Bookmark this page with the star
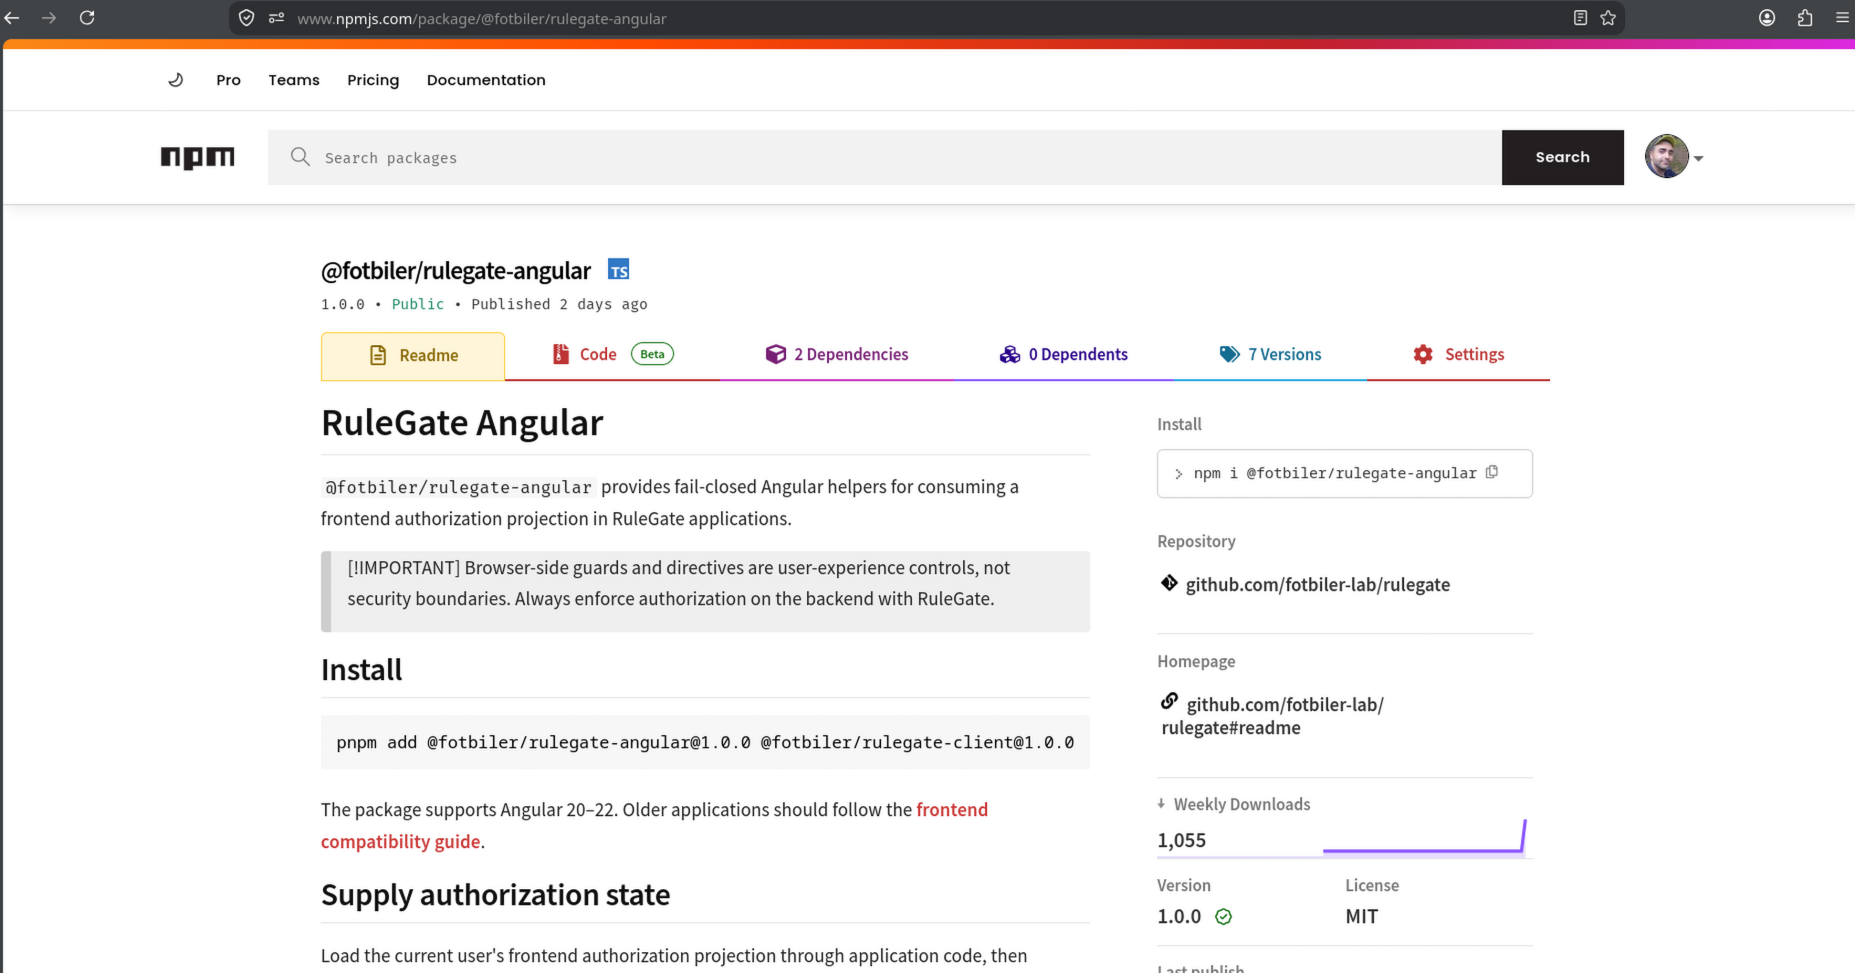Viewport: 1855px width, 973px height. 1608,18
